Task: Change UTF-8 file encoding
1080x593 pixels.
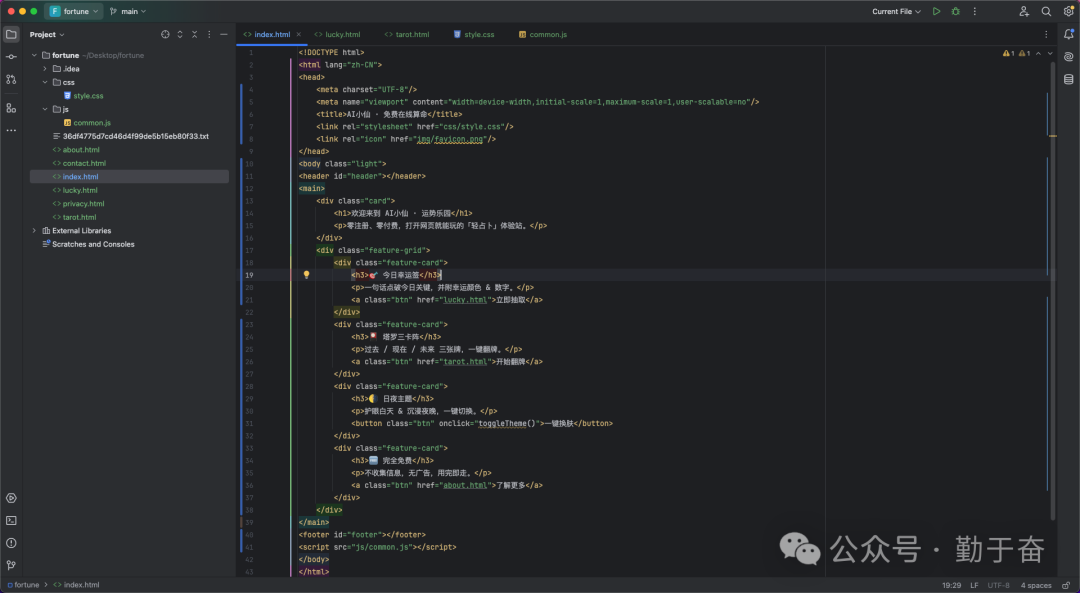Action: point(999,585)
